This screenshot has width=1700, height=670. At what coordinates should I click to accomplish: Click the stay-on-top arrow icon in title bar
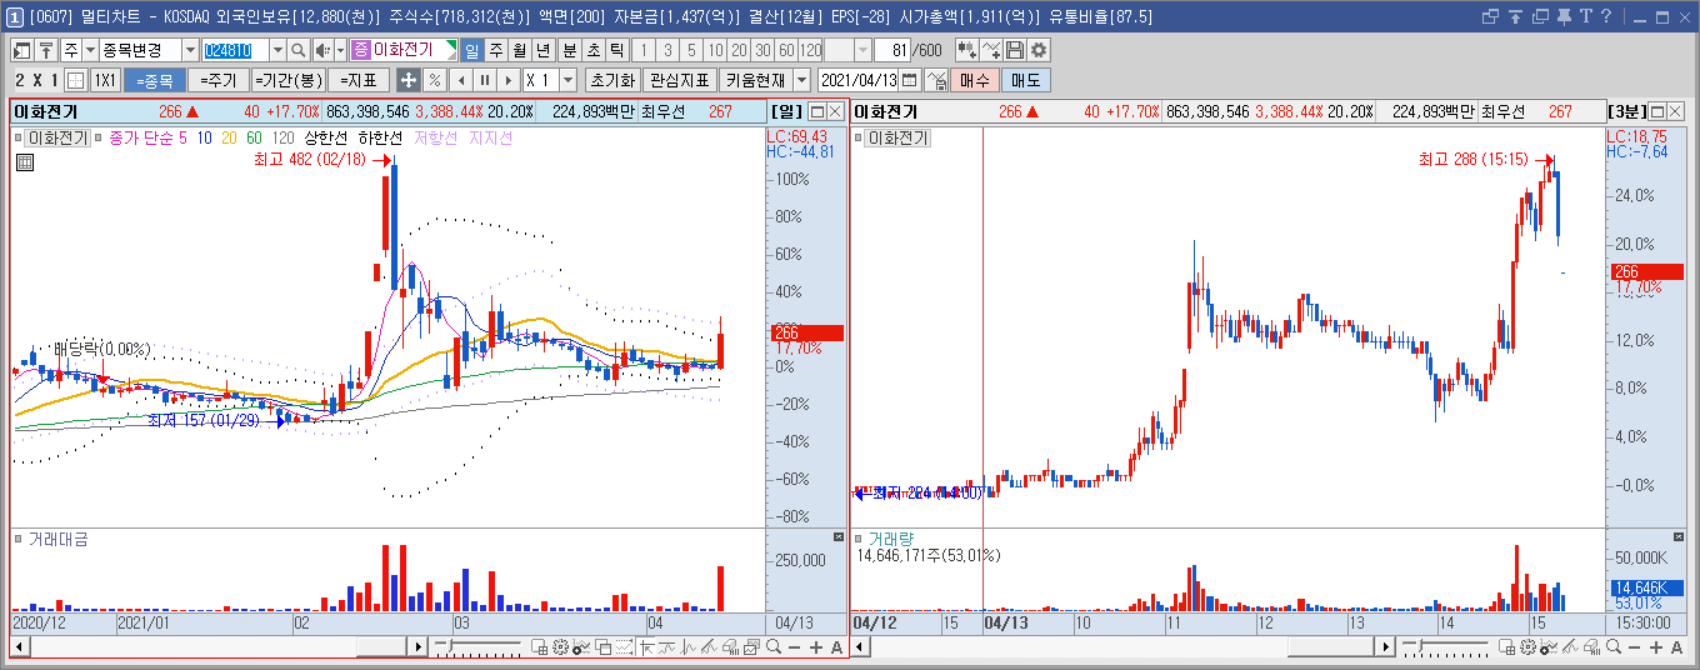tap(1516, 16)
